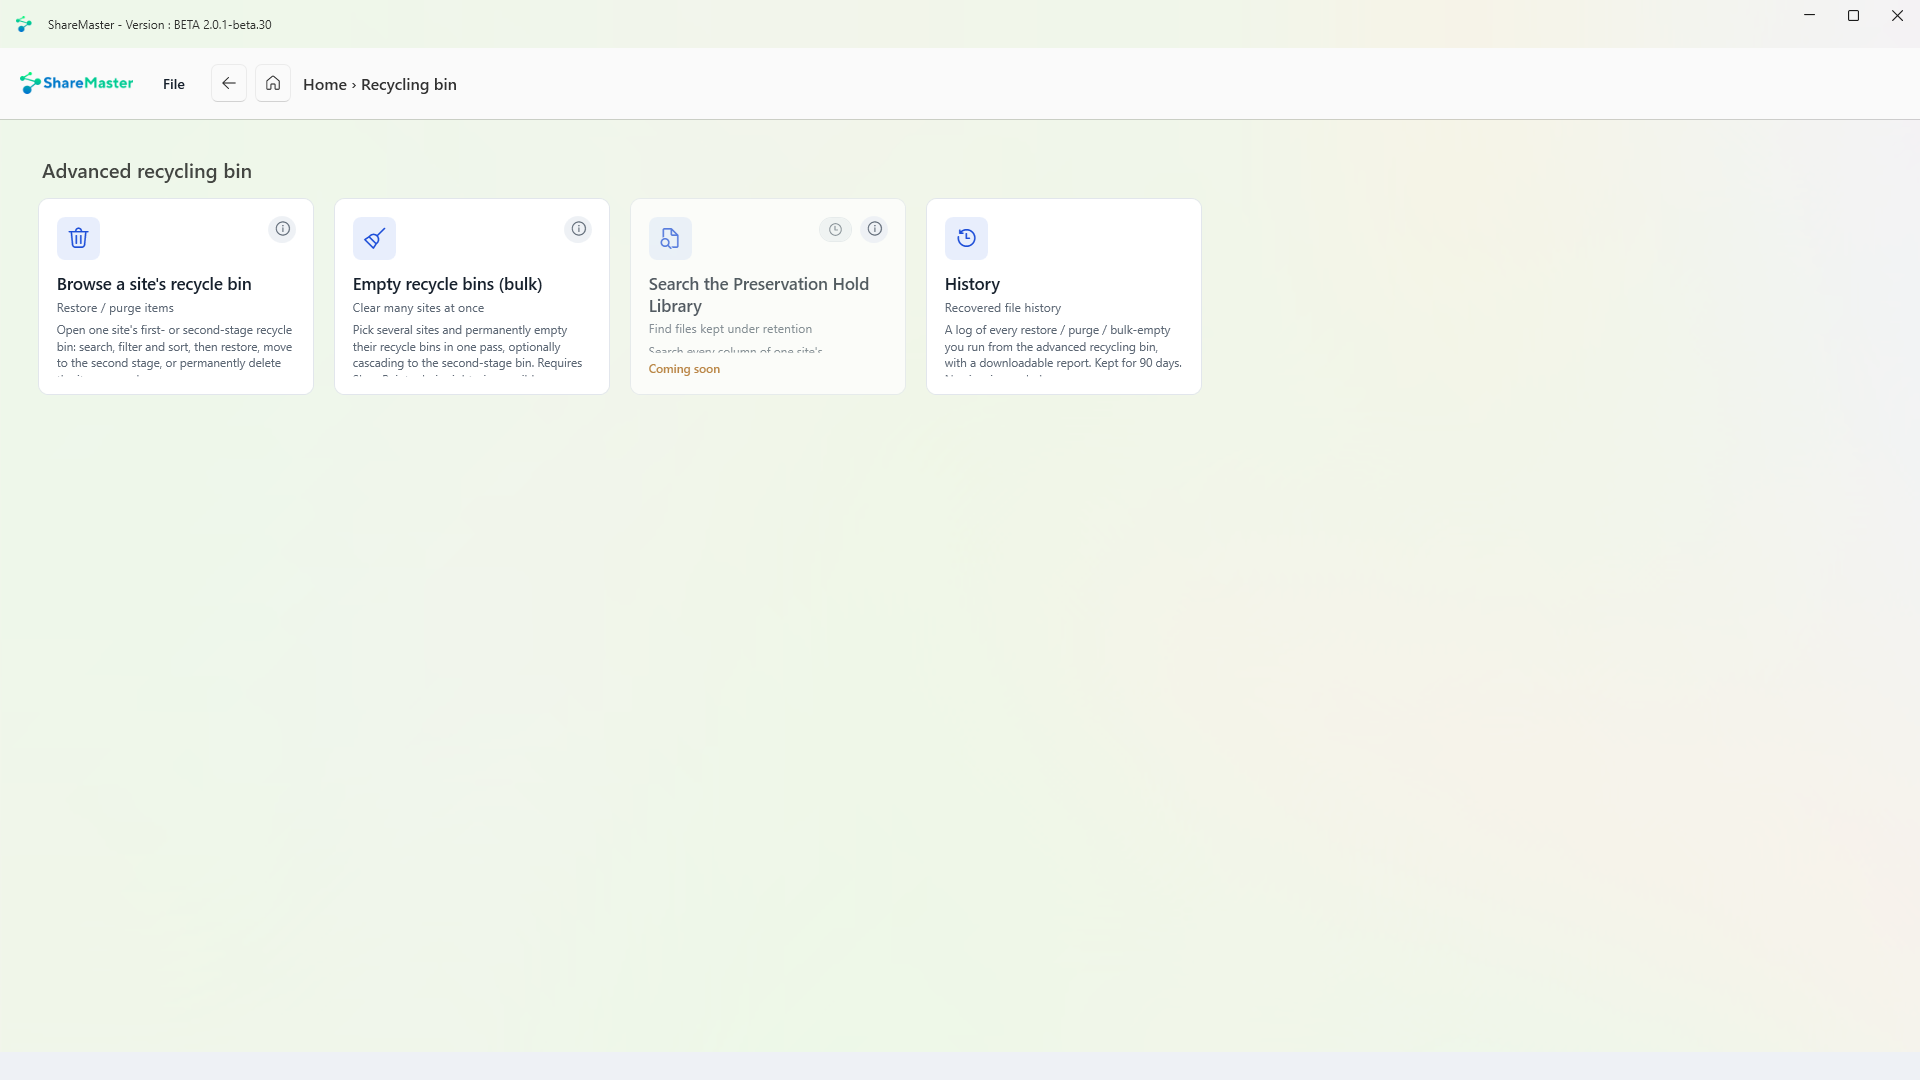Minimize the ShareMaster window
Screen dimensions: 1920x1080
[1809, 16]
